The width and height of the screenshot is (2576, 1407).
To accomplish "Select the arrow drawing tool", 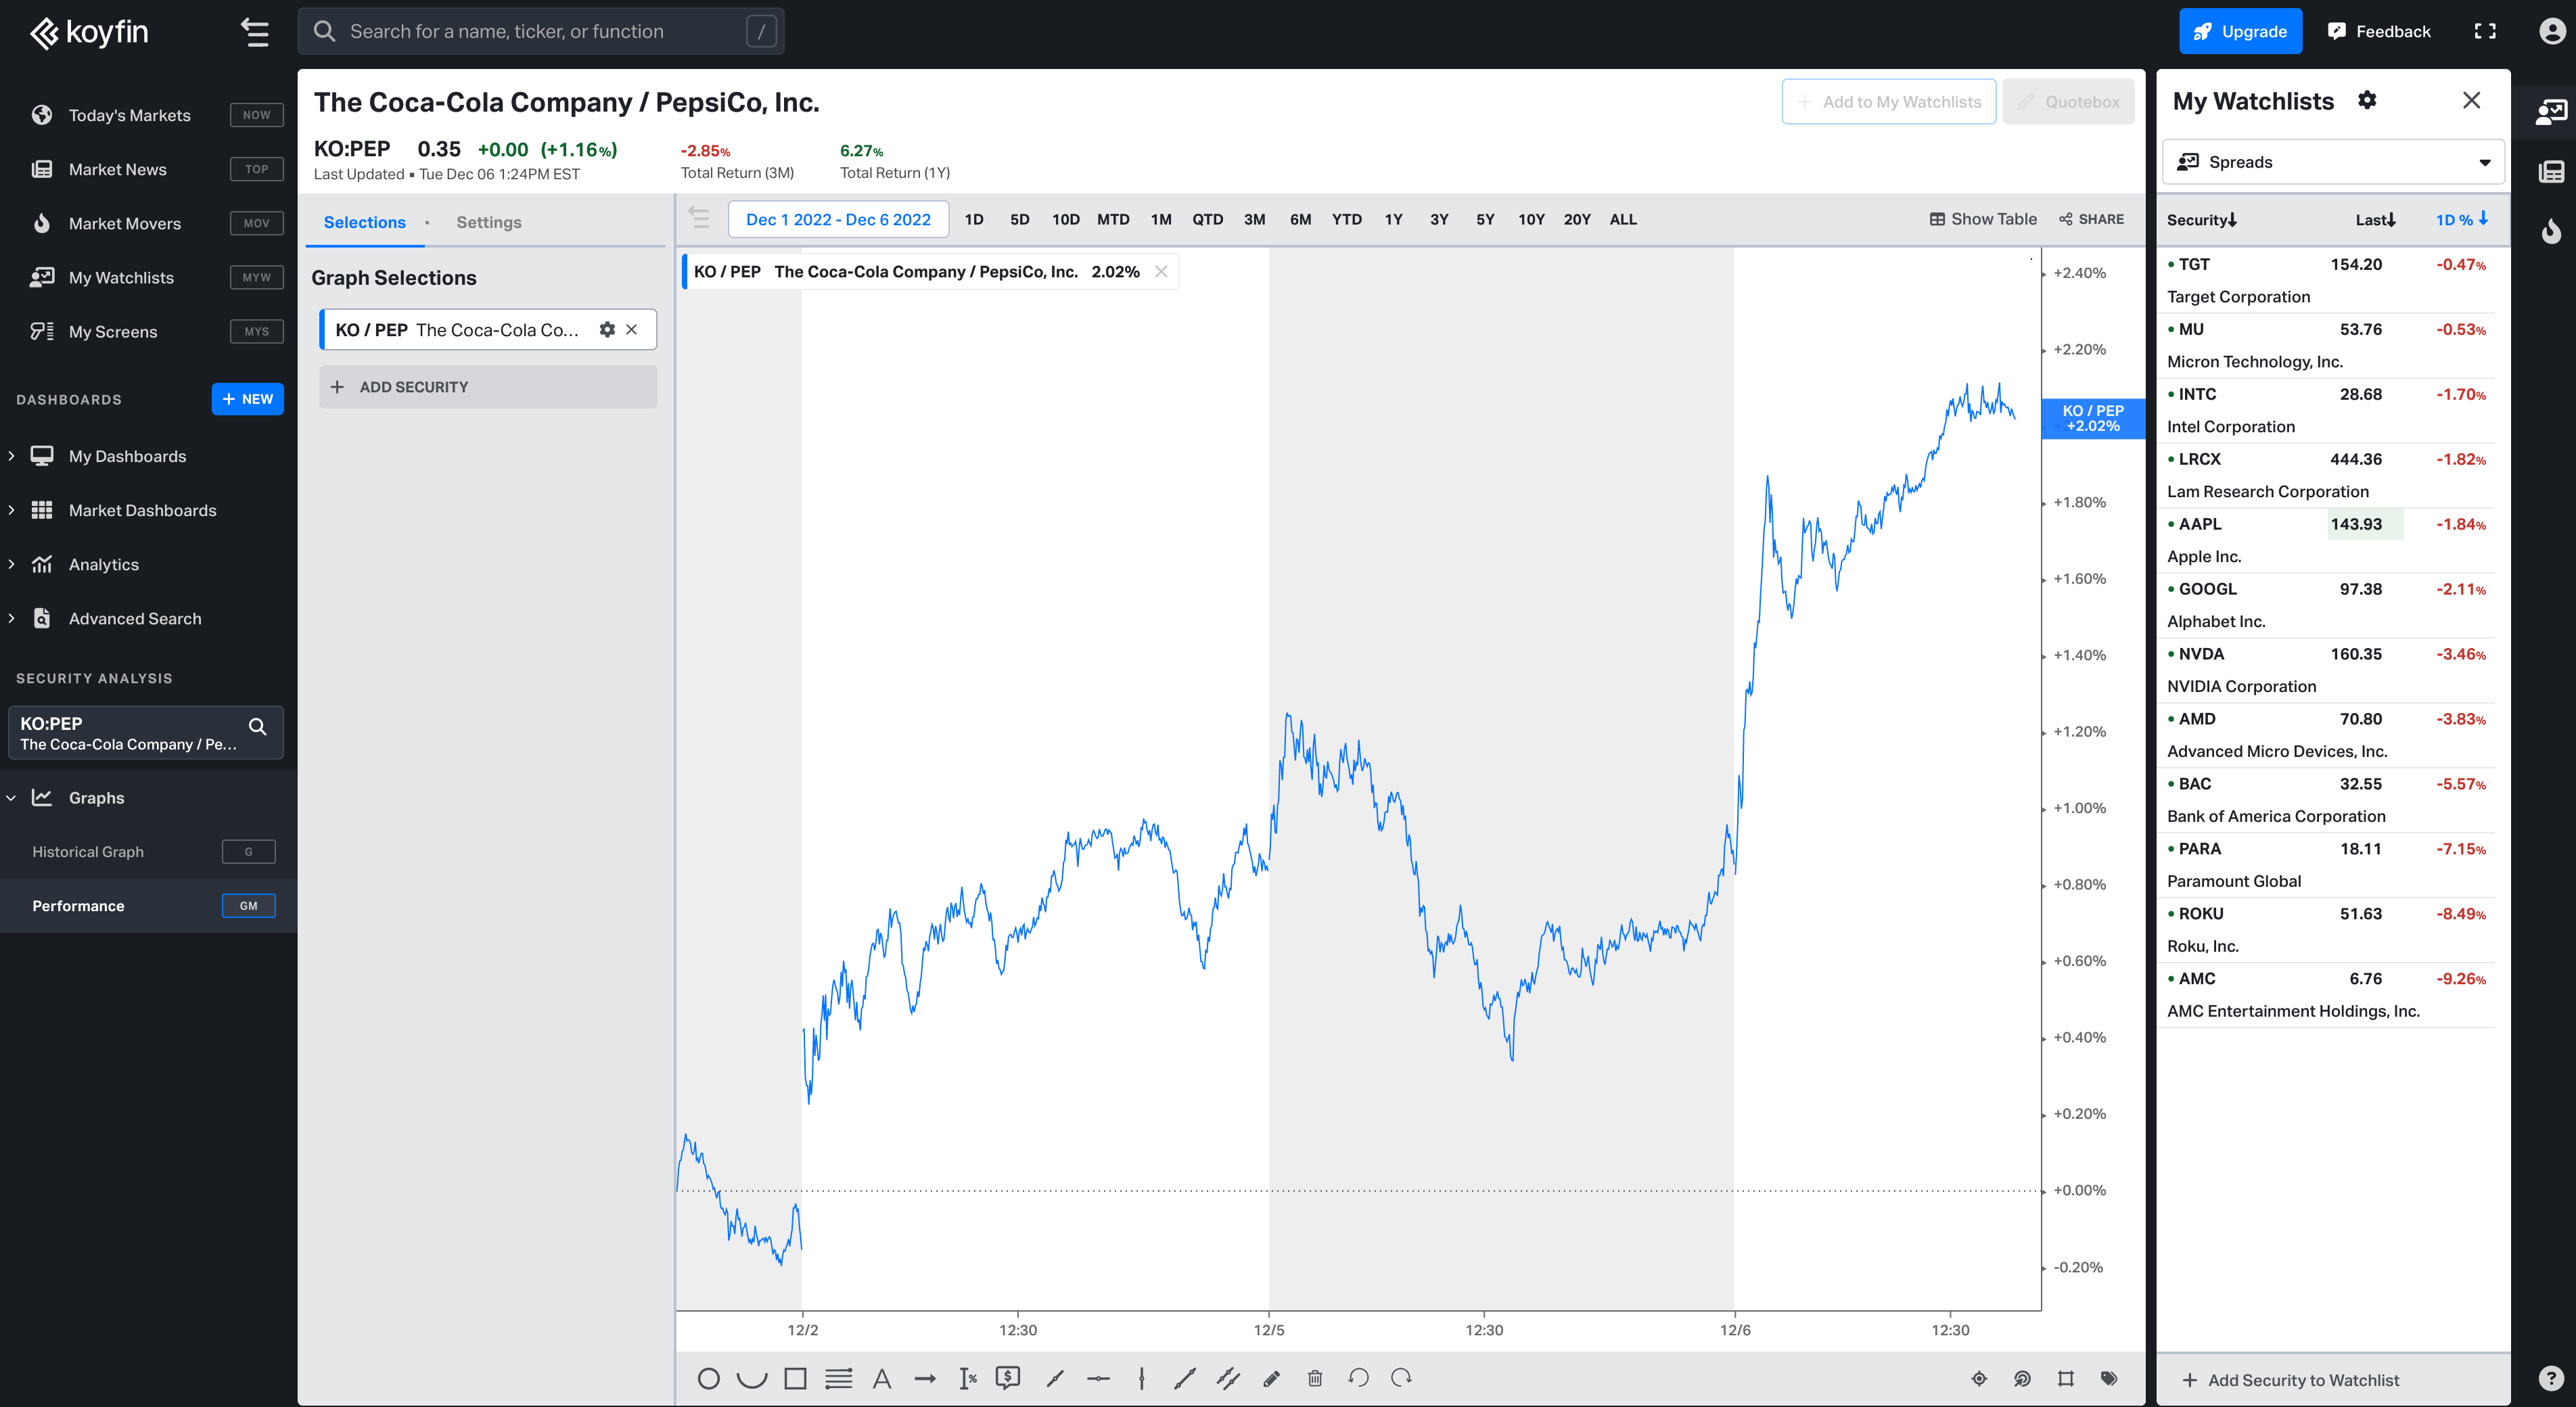I will pos(925,1379).
